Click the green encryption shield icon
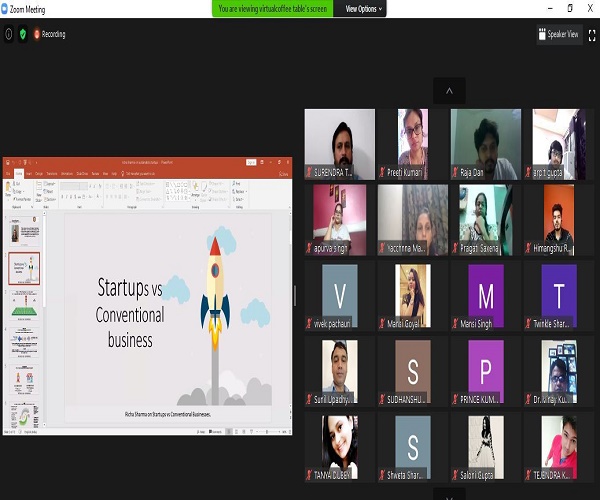 [23, 34]
